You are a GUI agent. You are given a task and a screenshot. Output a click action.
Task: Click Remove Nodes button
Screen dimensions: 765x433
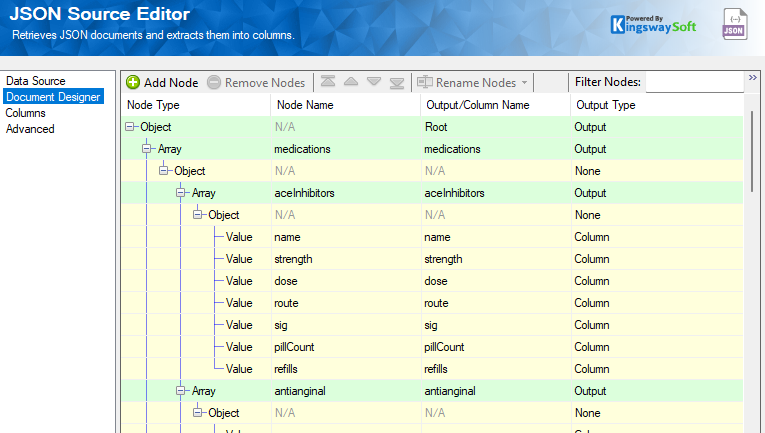[x=256, y=82]
